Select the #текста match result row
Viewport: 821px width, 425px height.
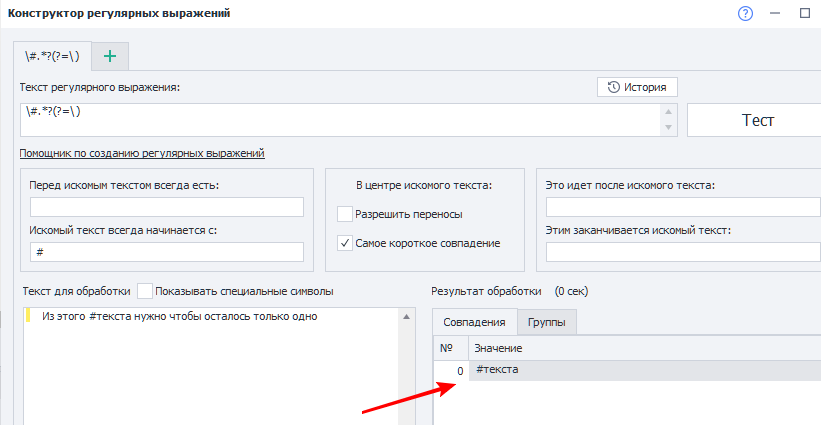tap(640, 371)
